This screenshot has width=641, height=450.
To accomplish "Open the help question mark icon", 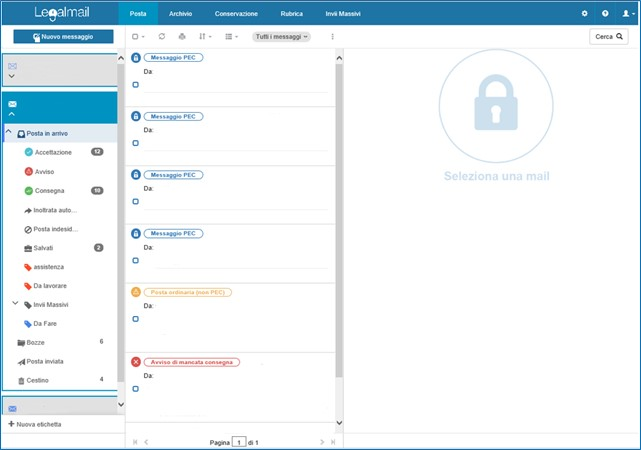I will click(605, 14).
